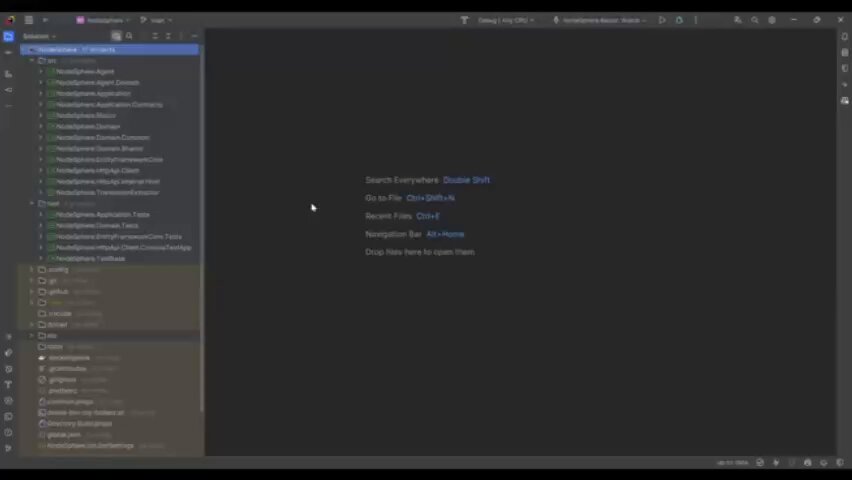The image size is (852, 480).
Task: Select NodeSphere.TestBase project
Action: pos(91,259)
